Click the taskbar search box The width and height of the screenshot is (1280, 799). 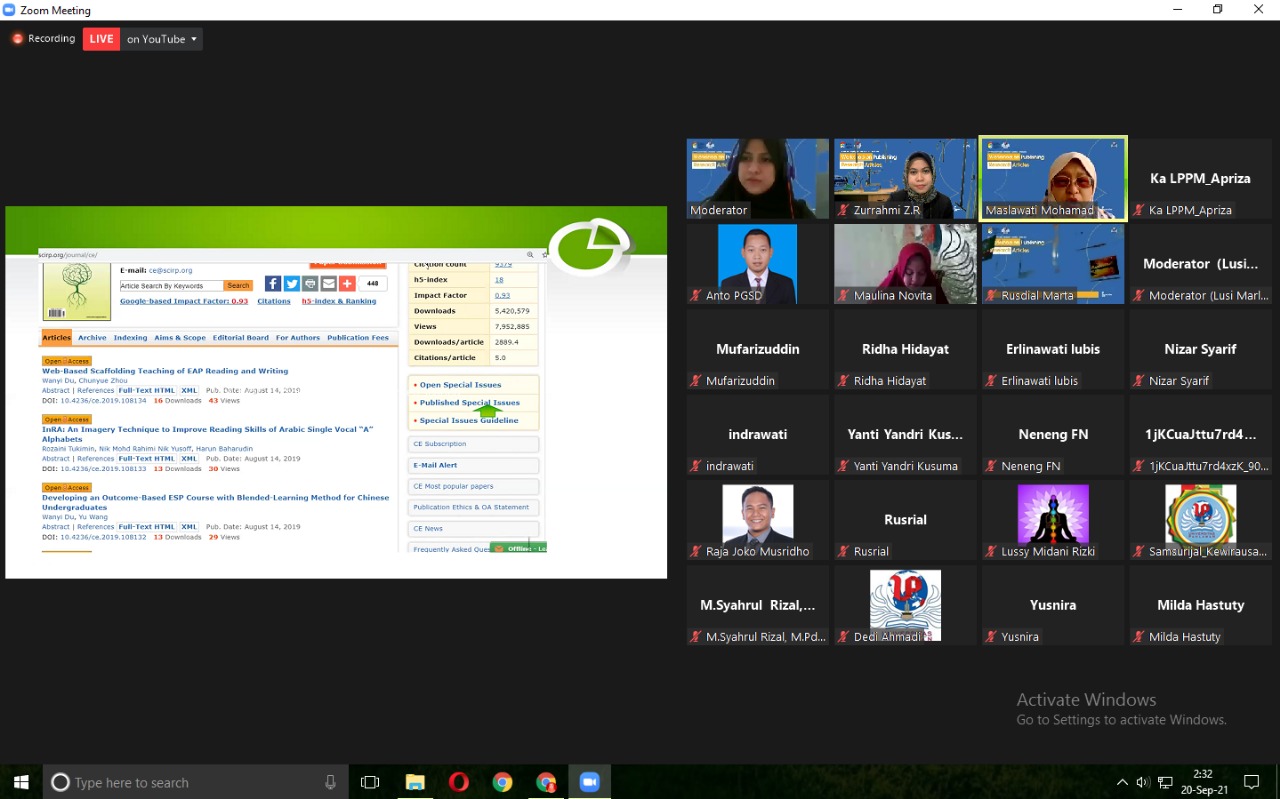pos(195,782)
